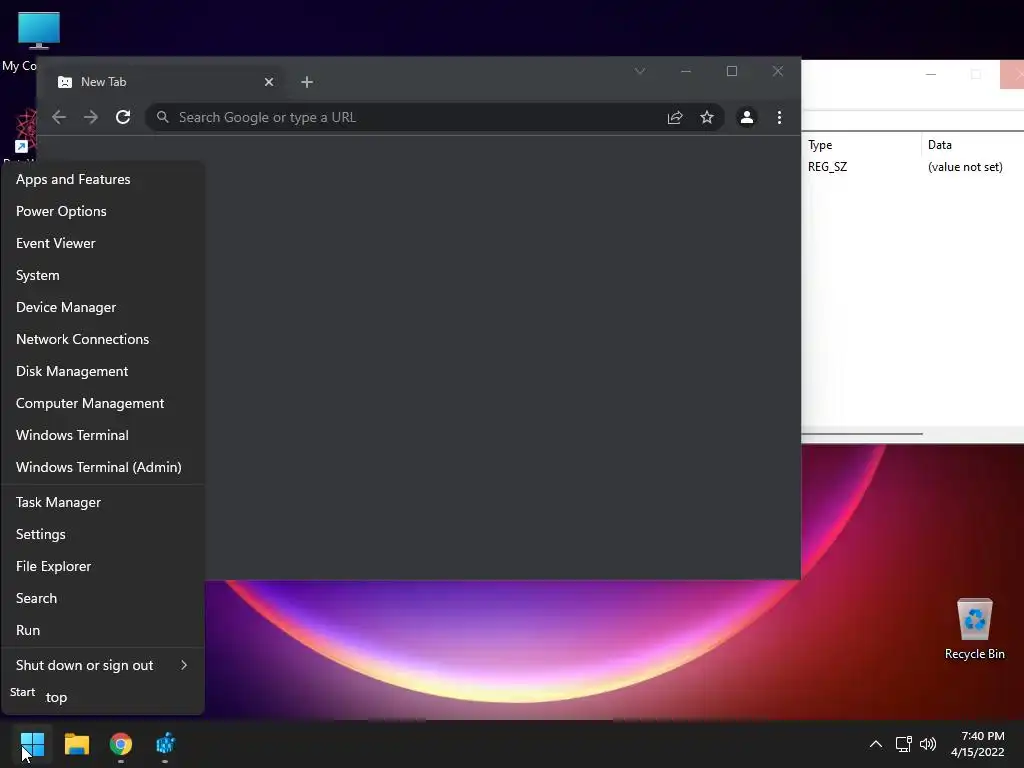Select the REG_SZ cell in registry window
1024x768 pixels.
point(827,167)
